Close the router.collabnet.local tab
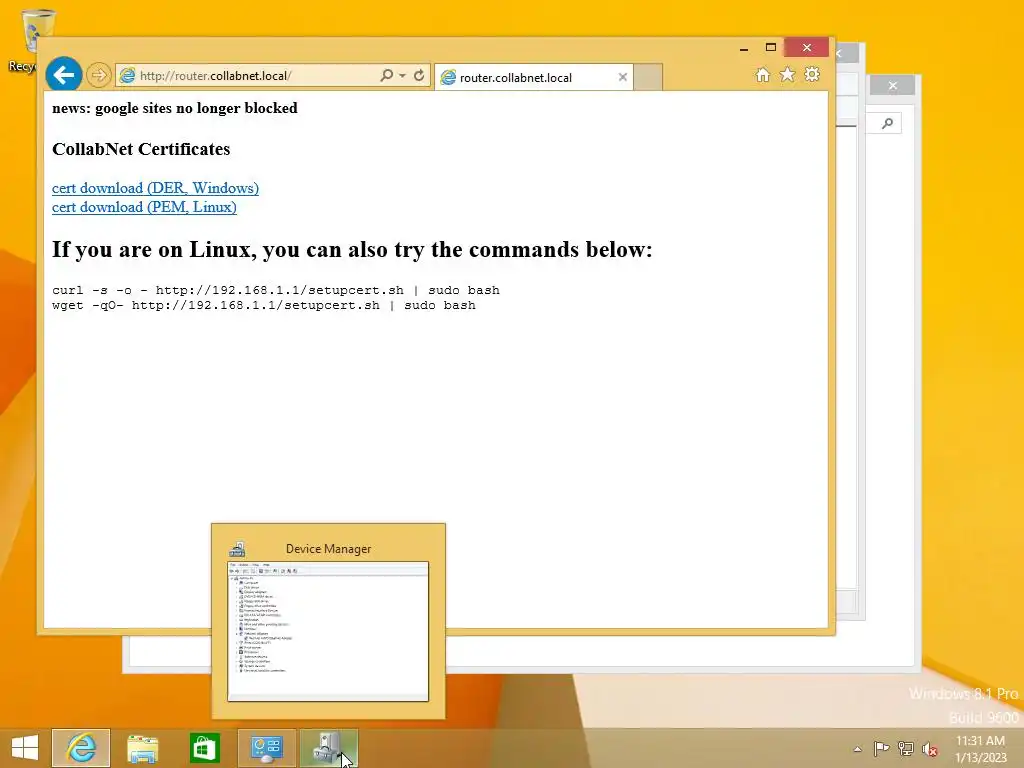 (622, 77)
